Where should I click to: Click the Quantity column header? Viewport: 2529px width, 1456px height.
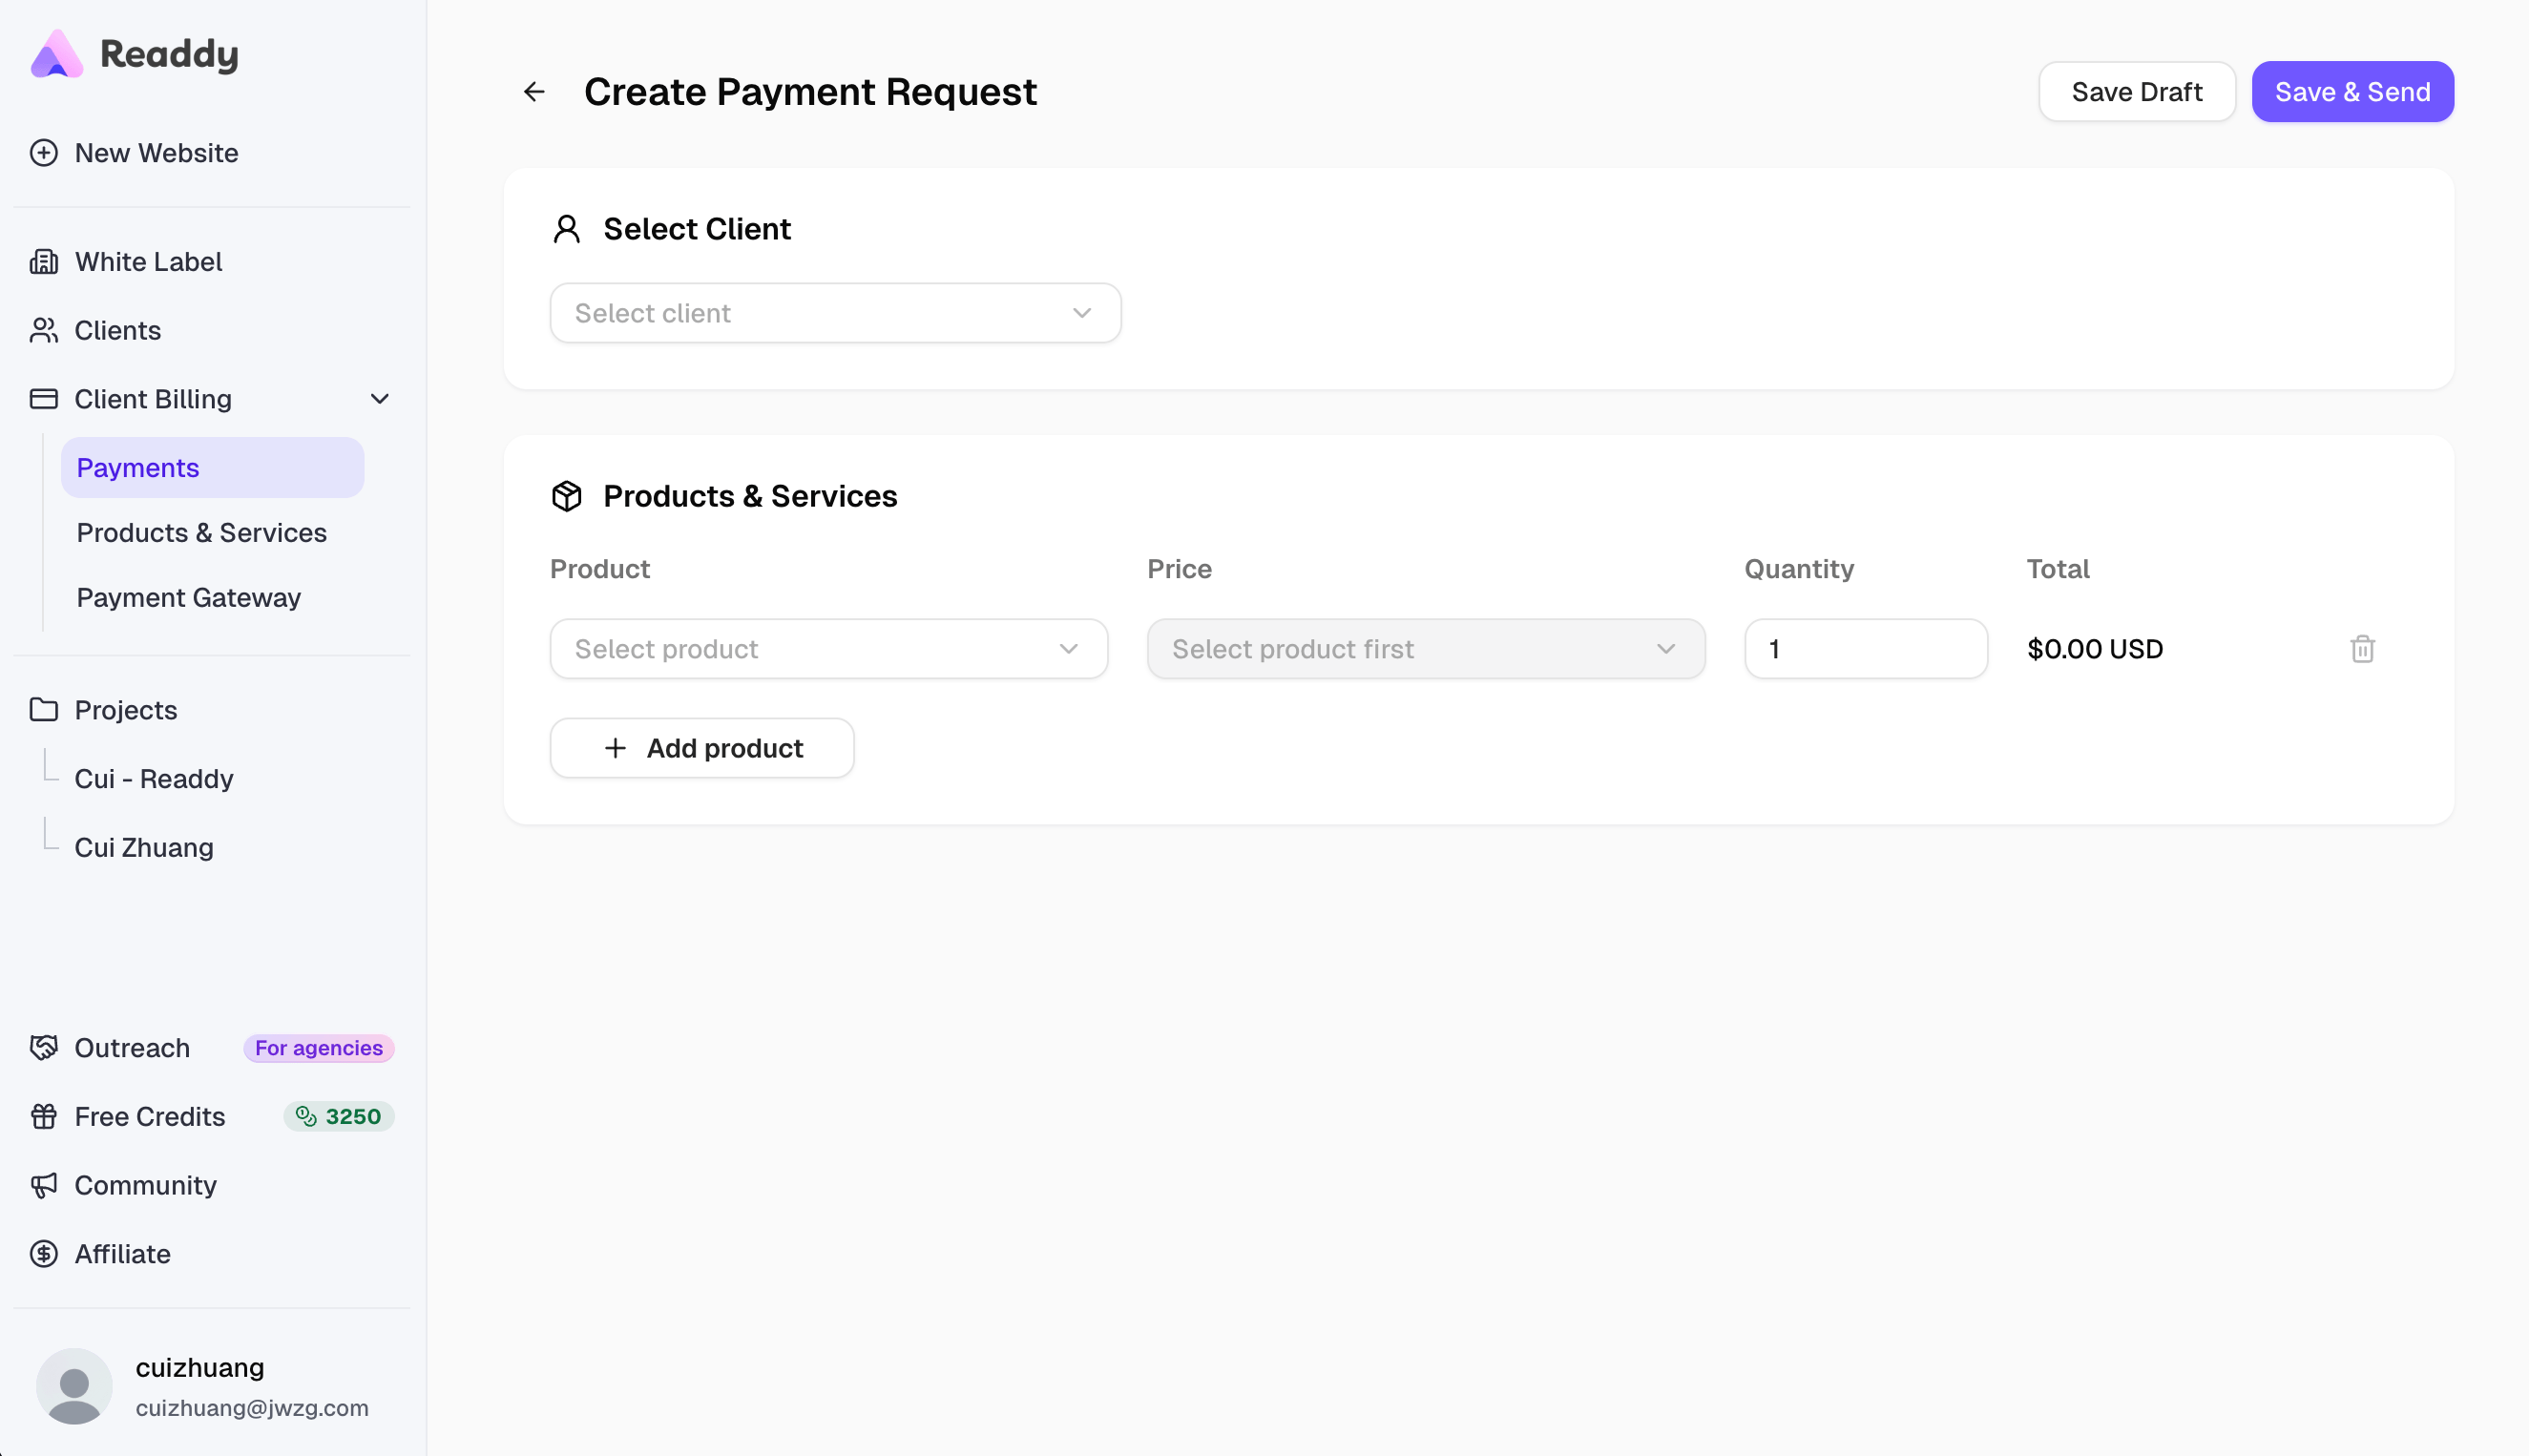coord(1799,569)
